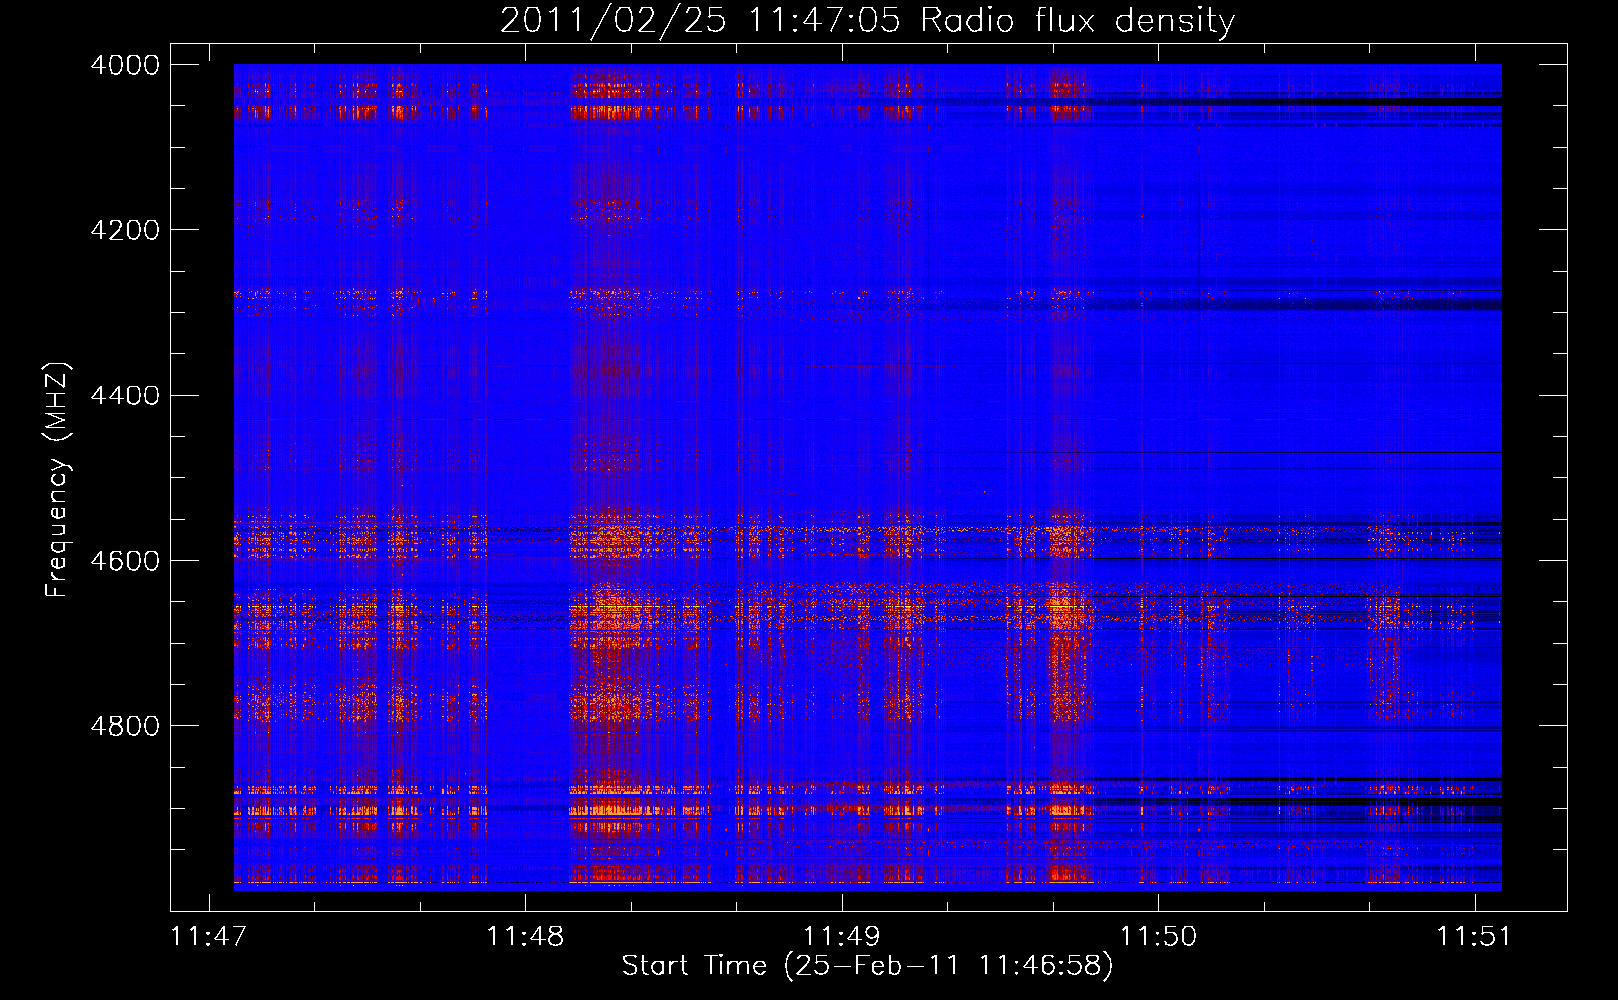Select the 4800 frequency axis label

[x=125, y=725]
